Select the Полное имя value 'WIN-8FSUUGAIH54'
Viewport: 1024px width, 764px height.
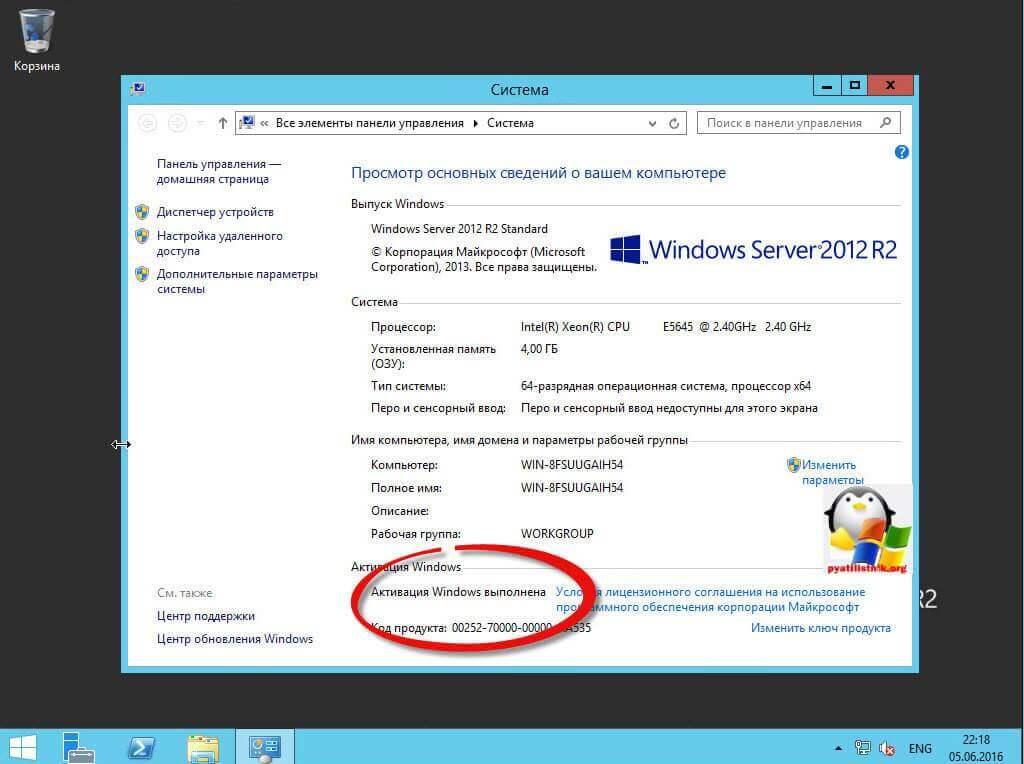pyautogui.click(x=571, y=487)
